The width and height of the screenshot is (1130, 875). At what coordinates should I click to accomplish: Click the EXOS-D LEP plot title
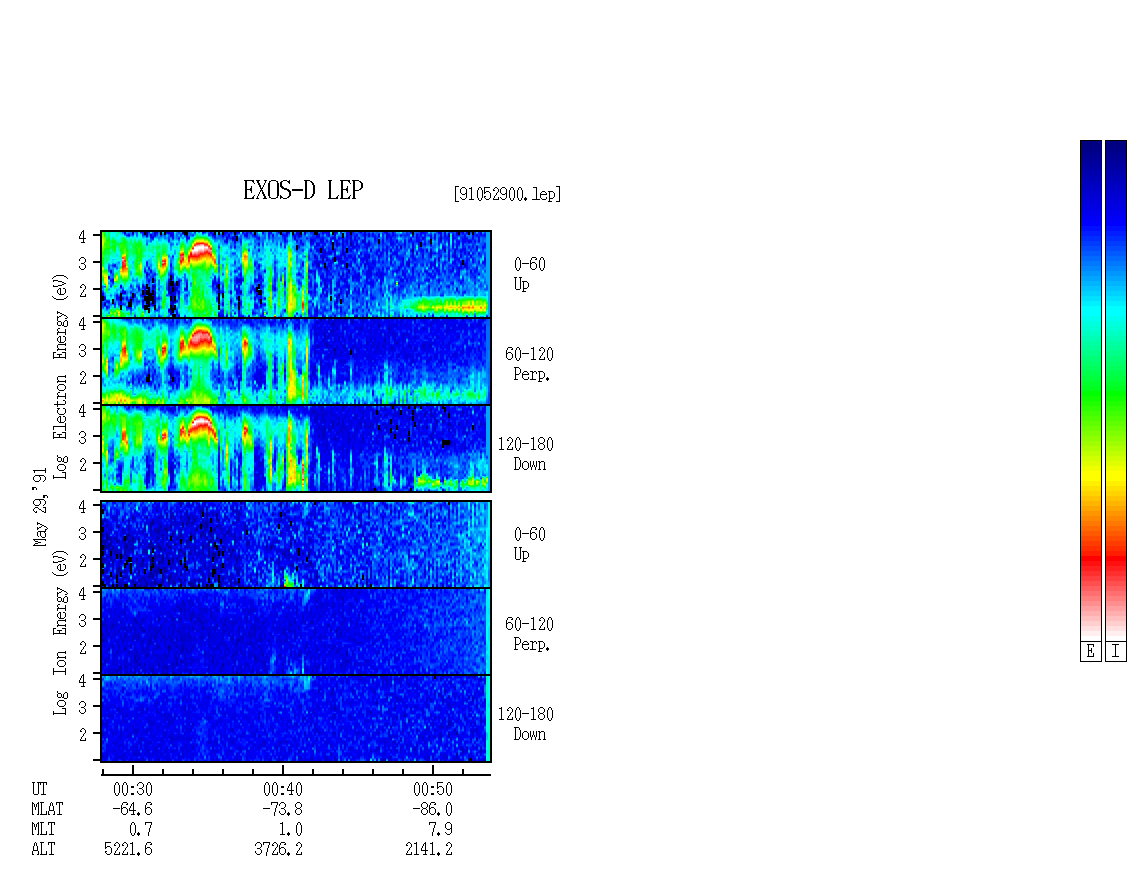[x=303, y=190]
